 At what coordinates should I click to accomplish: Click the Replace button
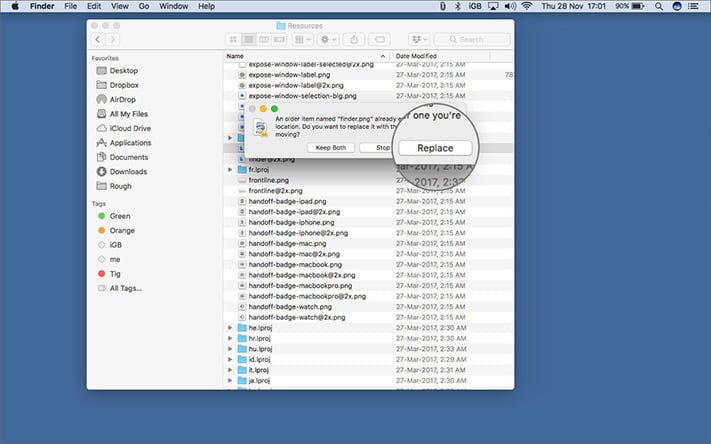[x=435, y=148]
